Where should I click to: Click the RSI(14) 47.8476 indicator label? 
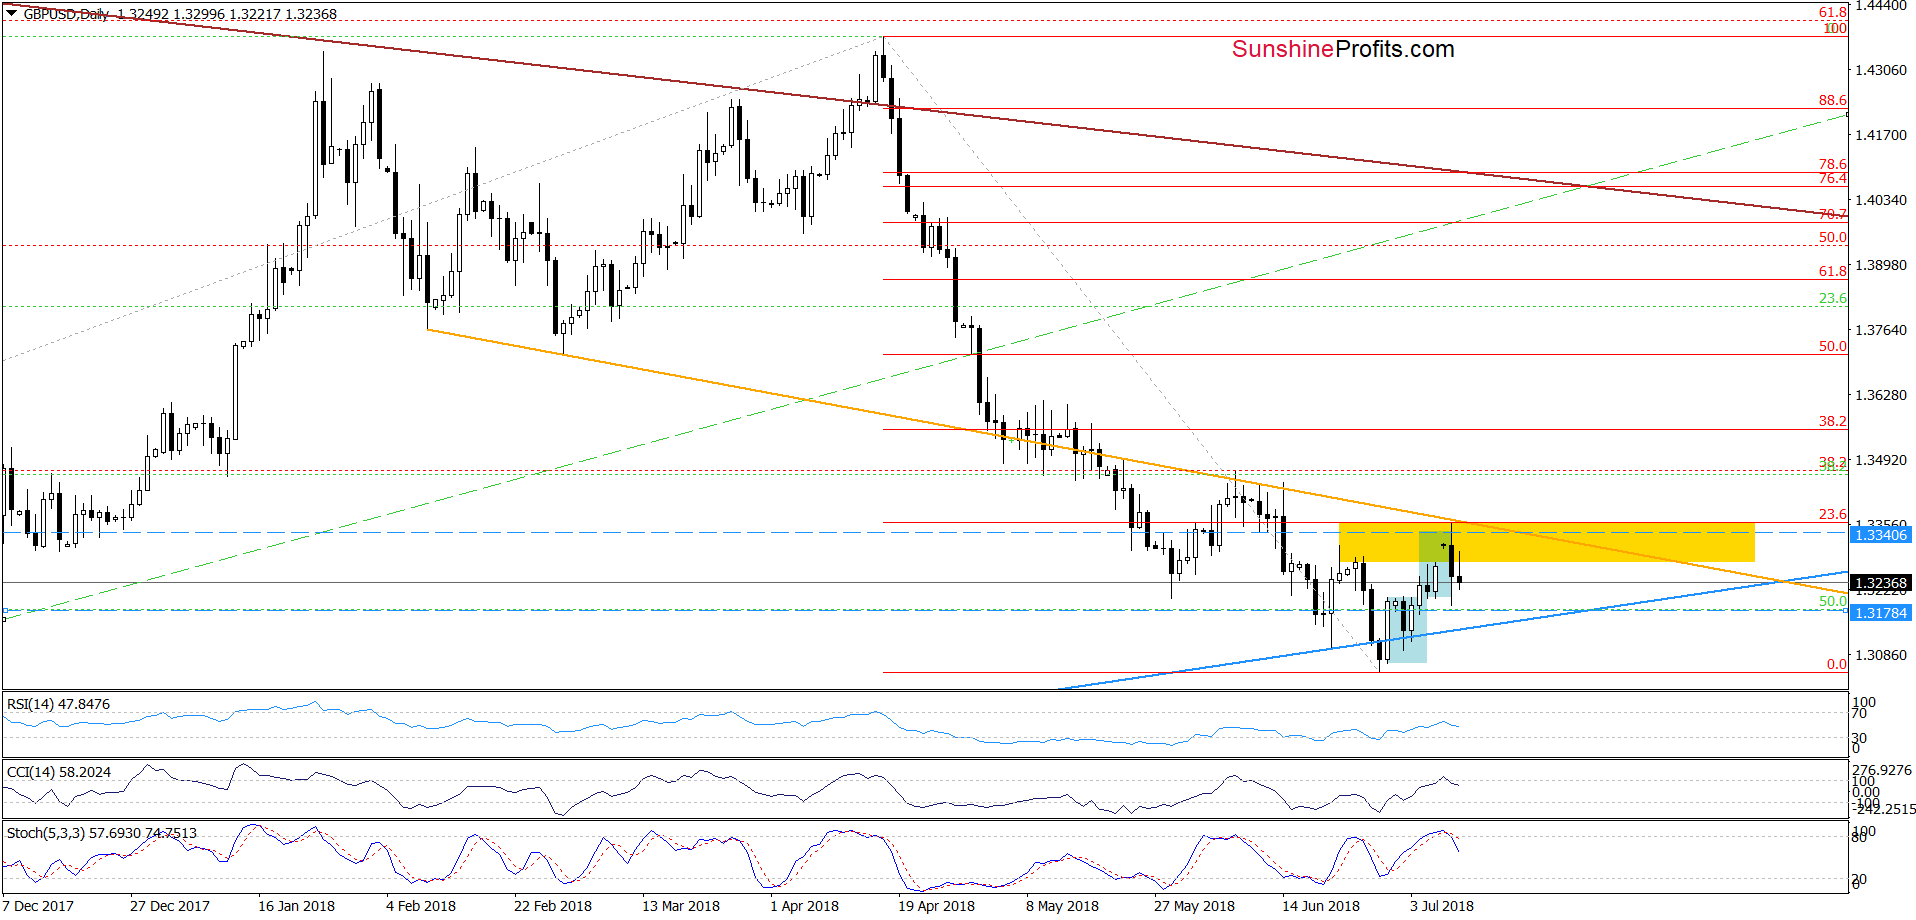click(x=58, y=704)
